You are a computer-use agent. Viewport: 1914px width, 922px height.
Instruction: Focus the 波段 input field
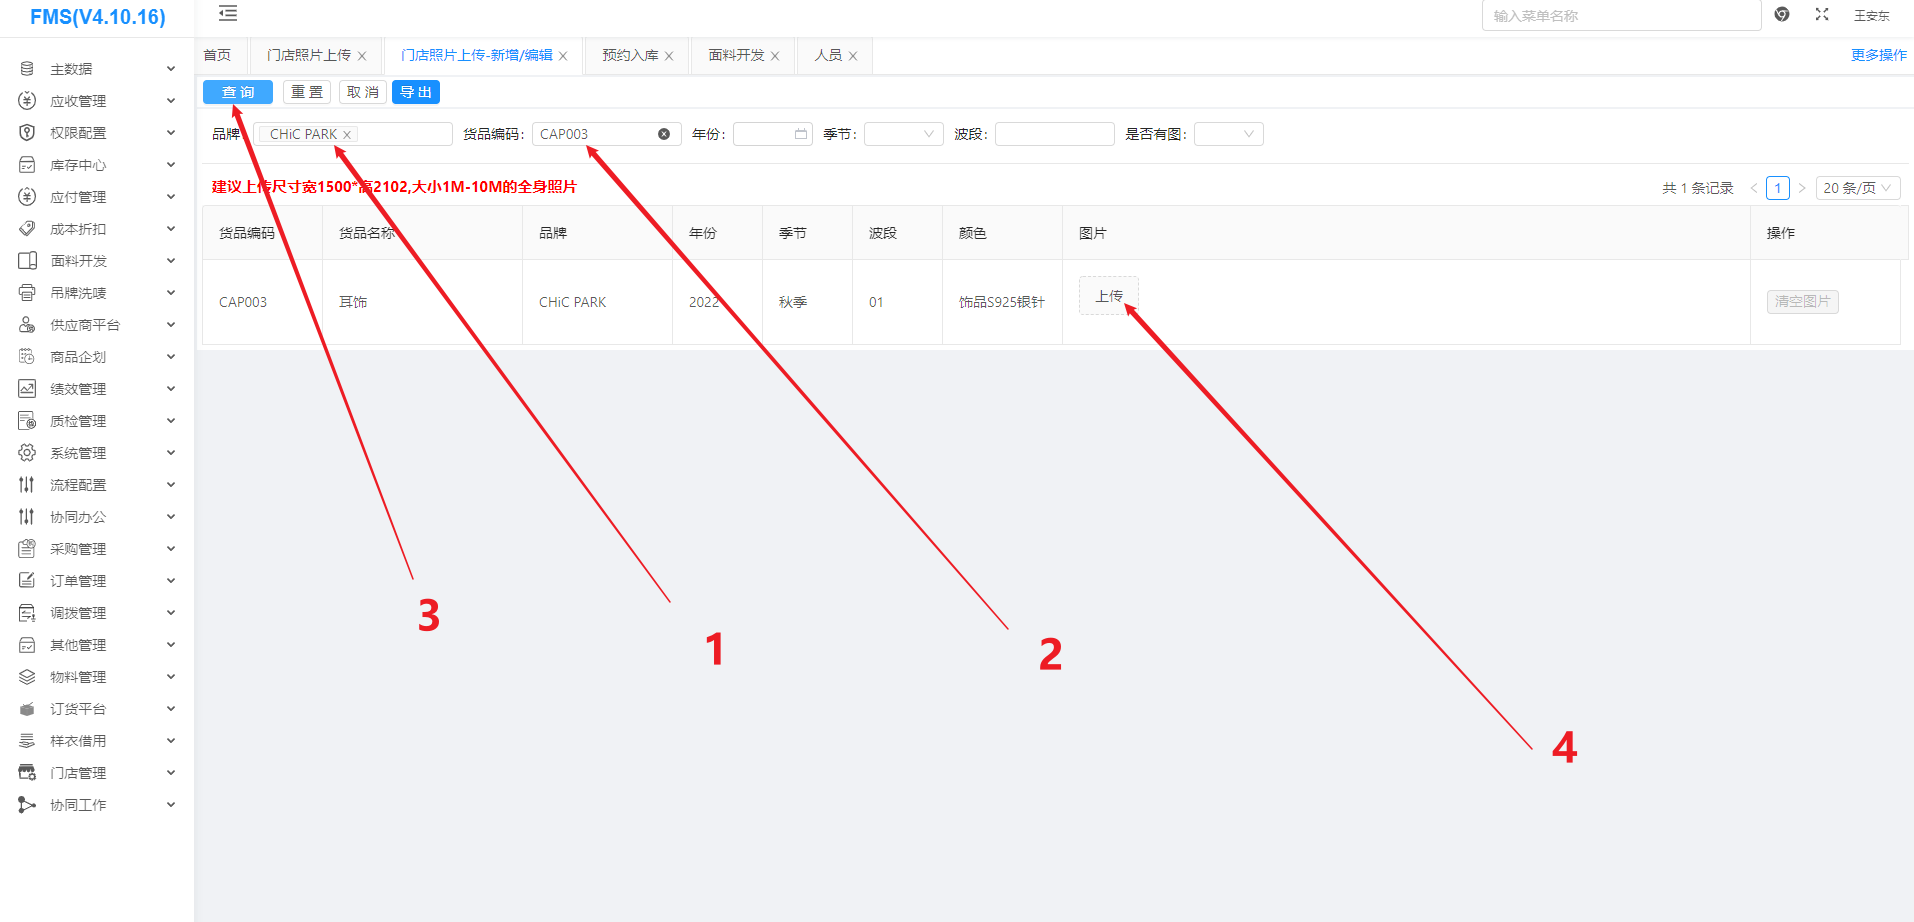click(1054, 134)
